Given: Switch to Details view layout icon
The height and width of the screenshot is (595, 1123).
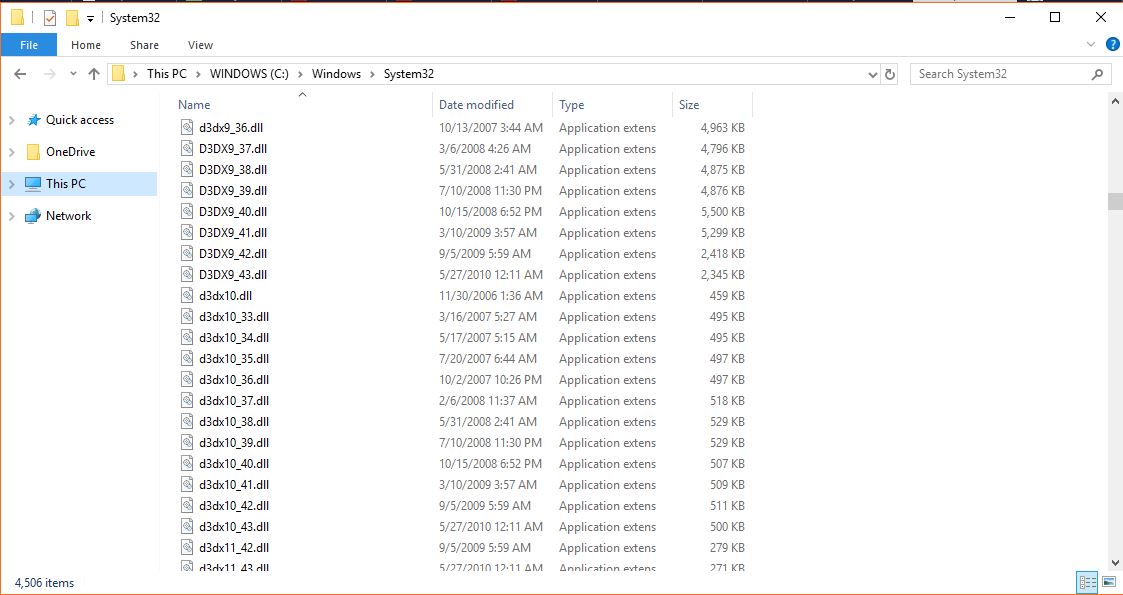Looking at the screenshot, I should click(x=1087, y=582).
